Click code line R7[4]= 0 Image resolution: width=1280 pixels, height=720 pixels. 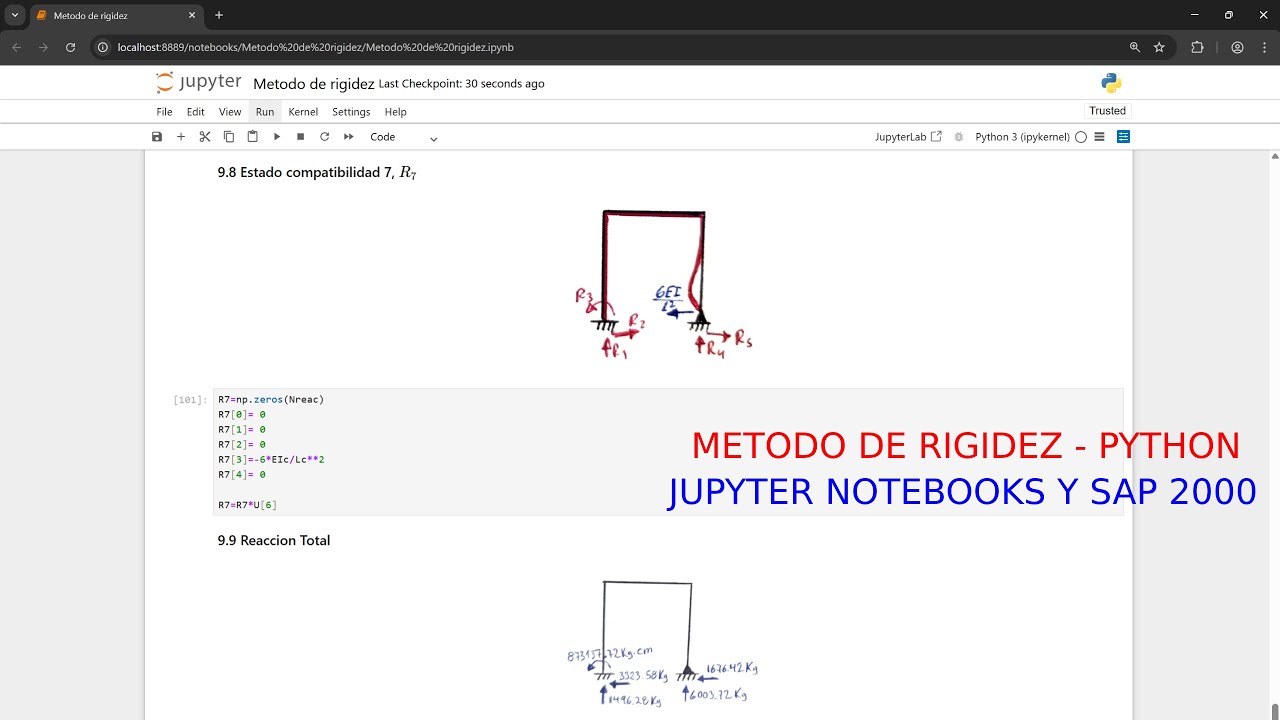242,475
